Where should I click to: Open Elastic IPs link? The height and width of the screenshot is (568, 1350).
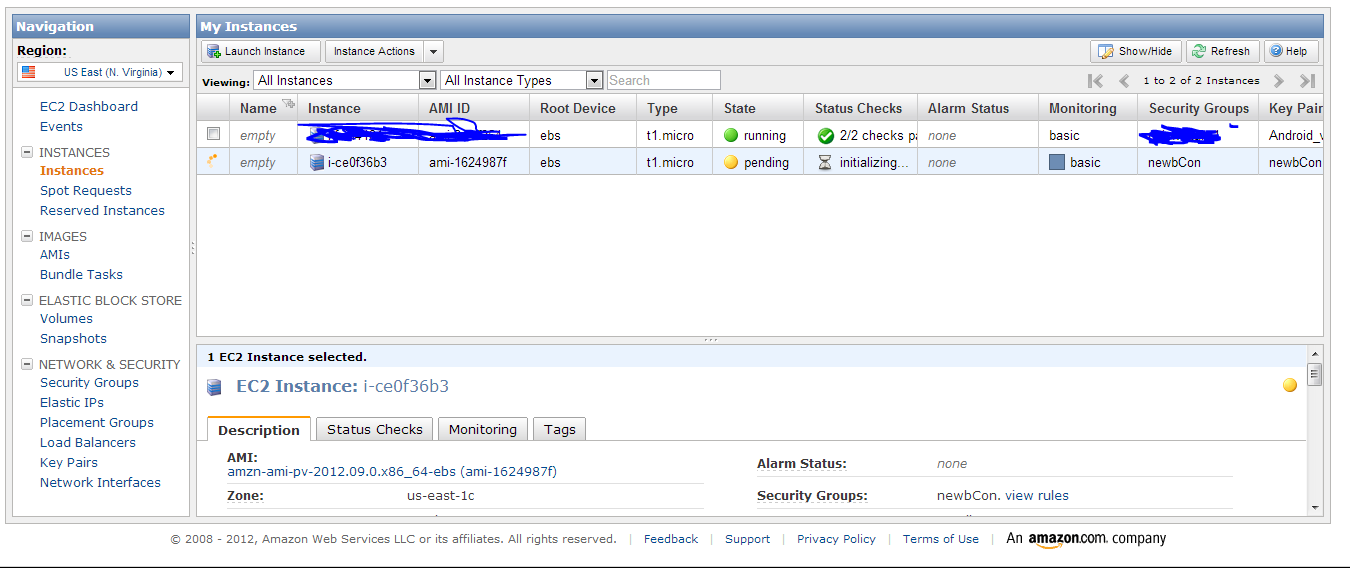pos(72,402)
